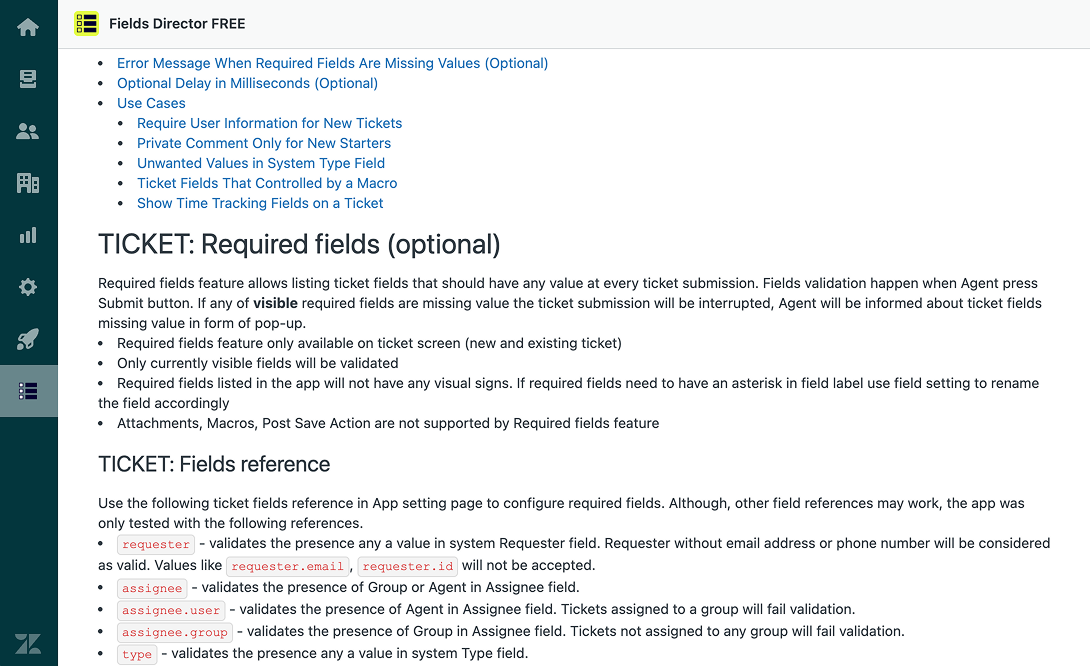Follow Private Comment Only for New Starters link
Screen dimensions: 1090x666
tap(264, 143)
